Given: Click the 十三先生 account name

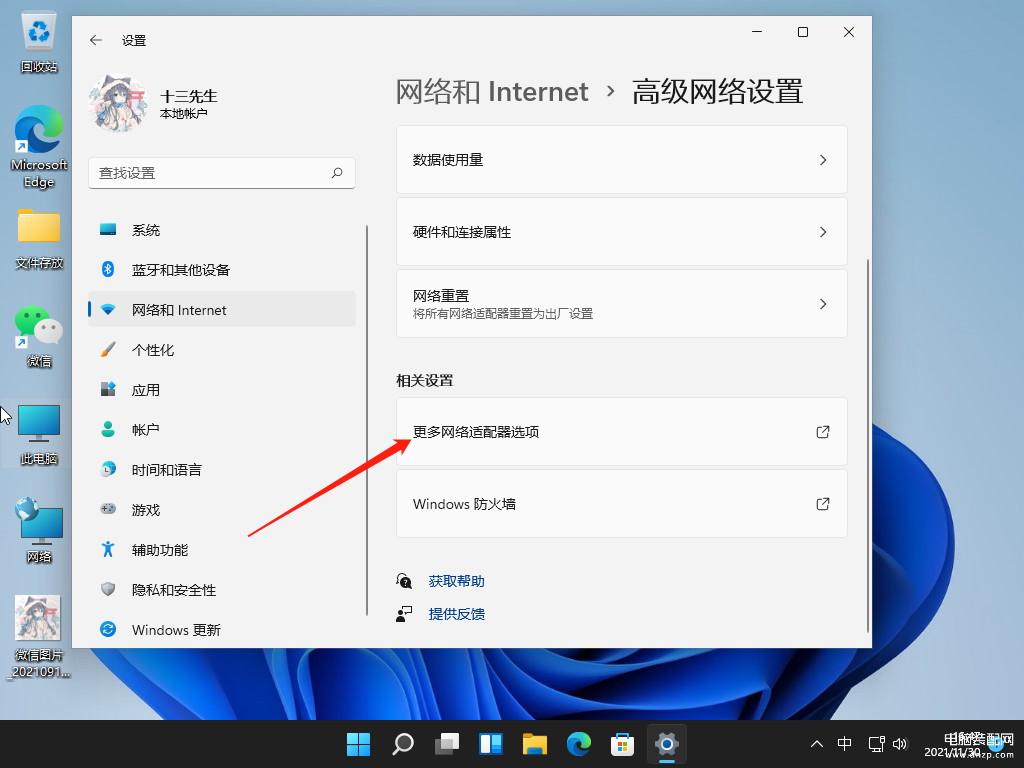Looking at the screenshot, I should point(189,96).
